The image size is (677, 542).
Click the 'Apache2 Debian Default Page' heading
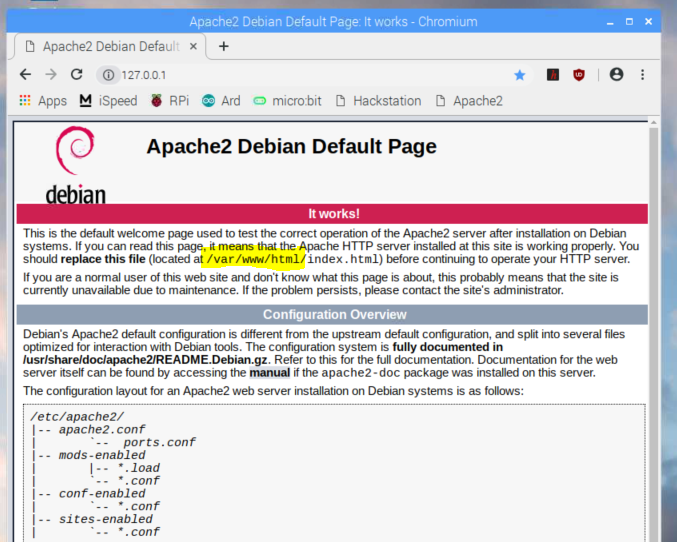[291, 146]
